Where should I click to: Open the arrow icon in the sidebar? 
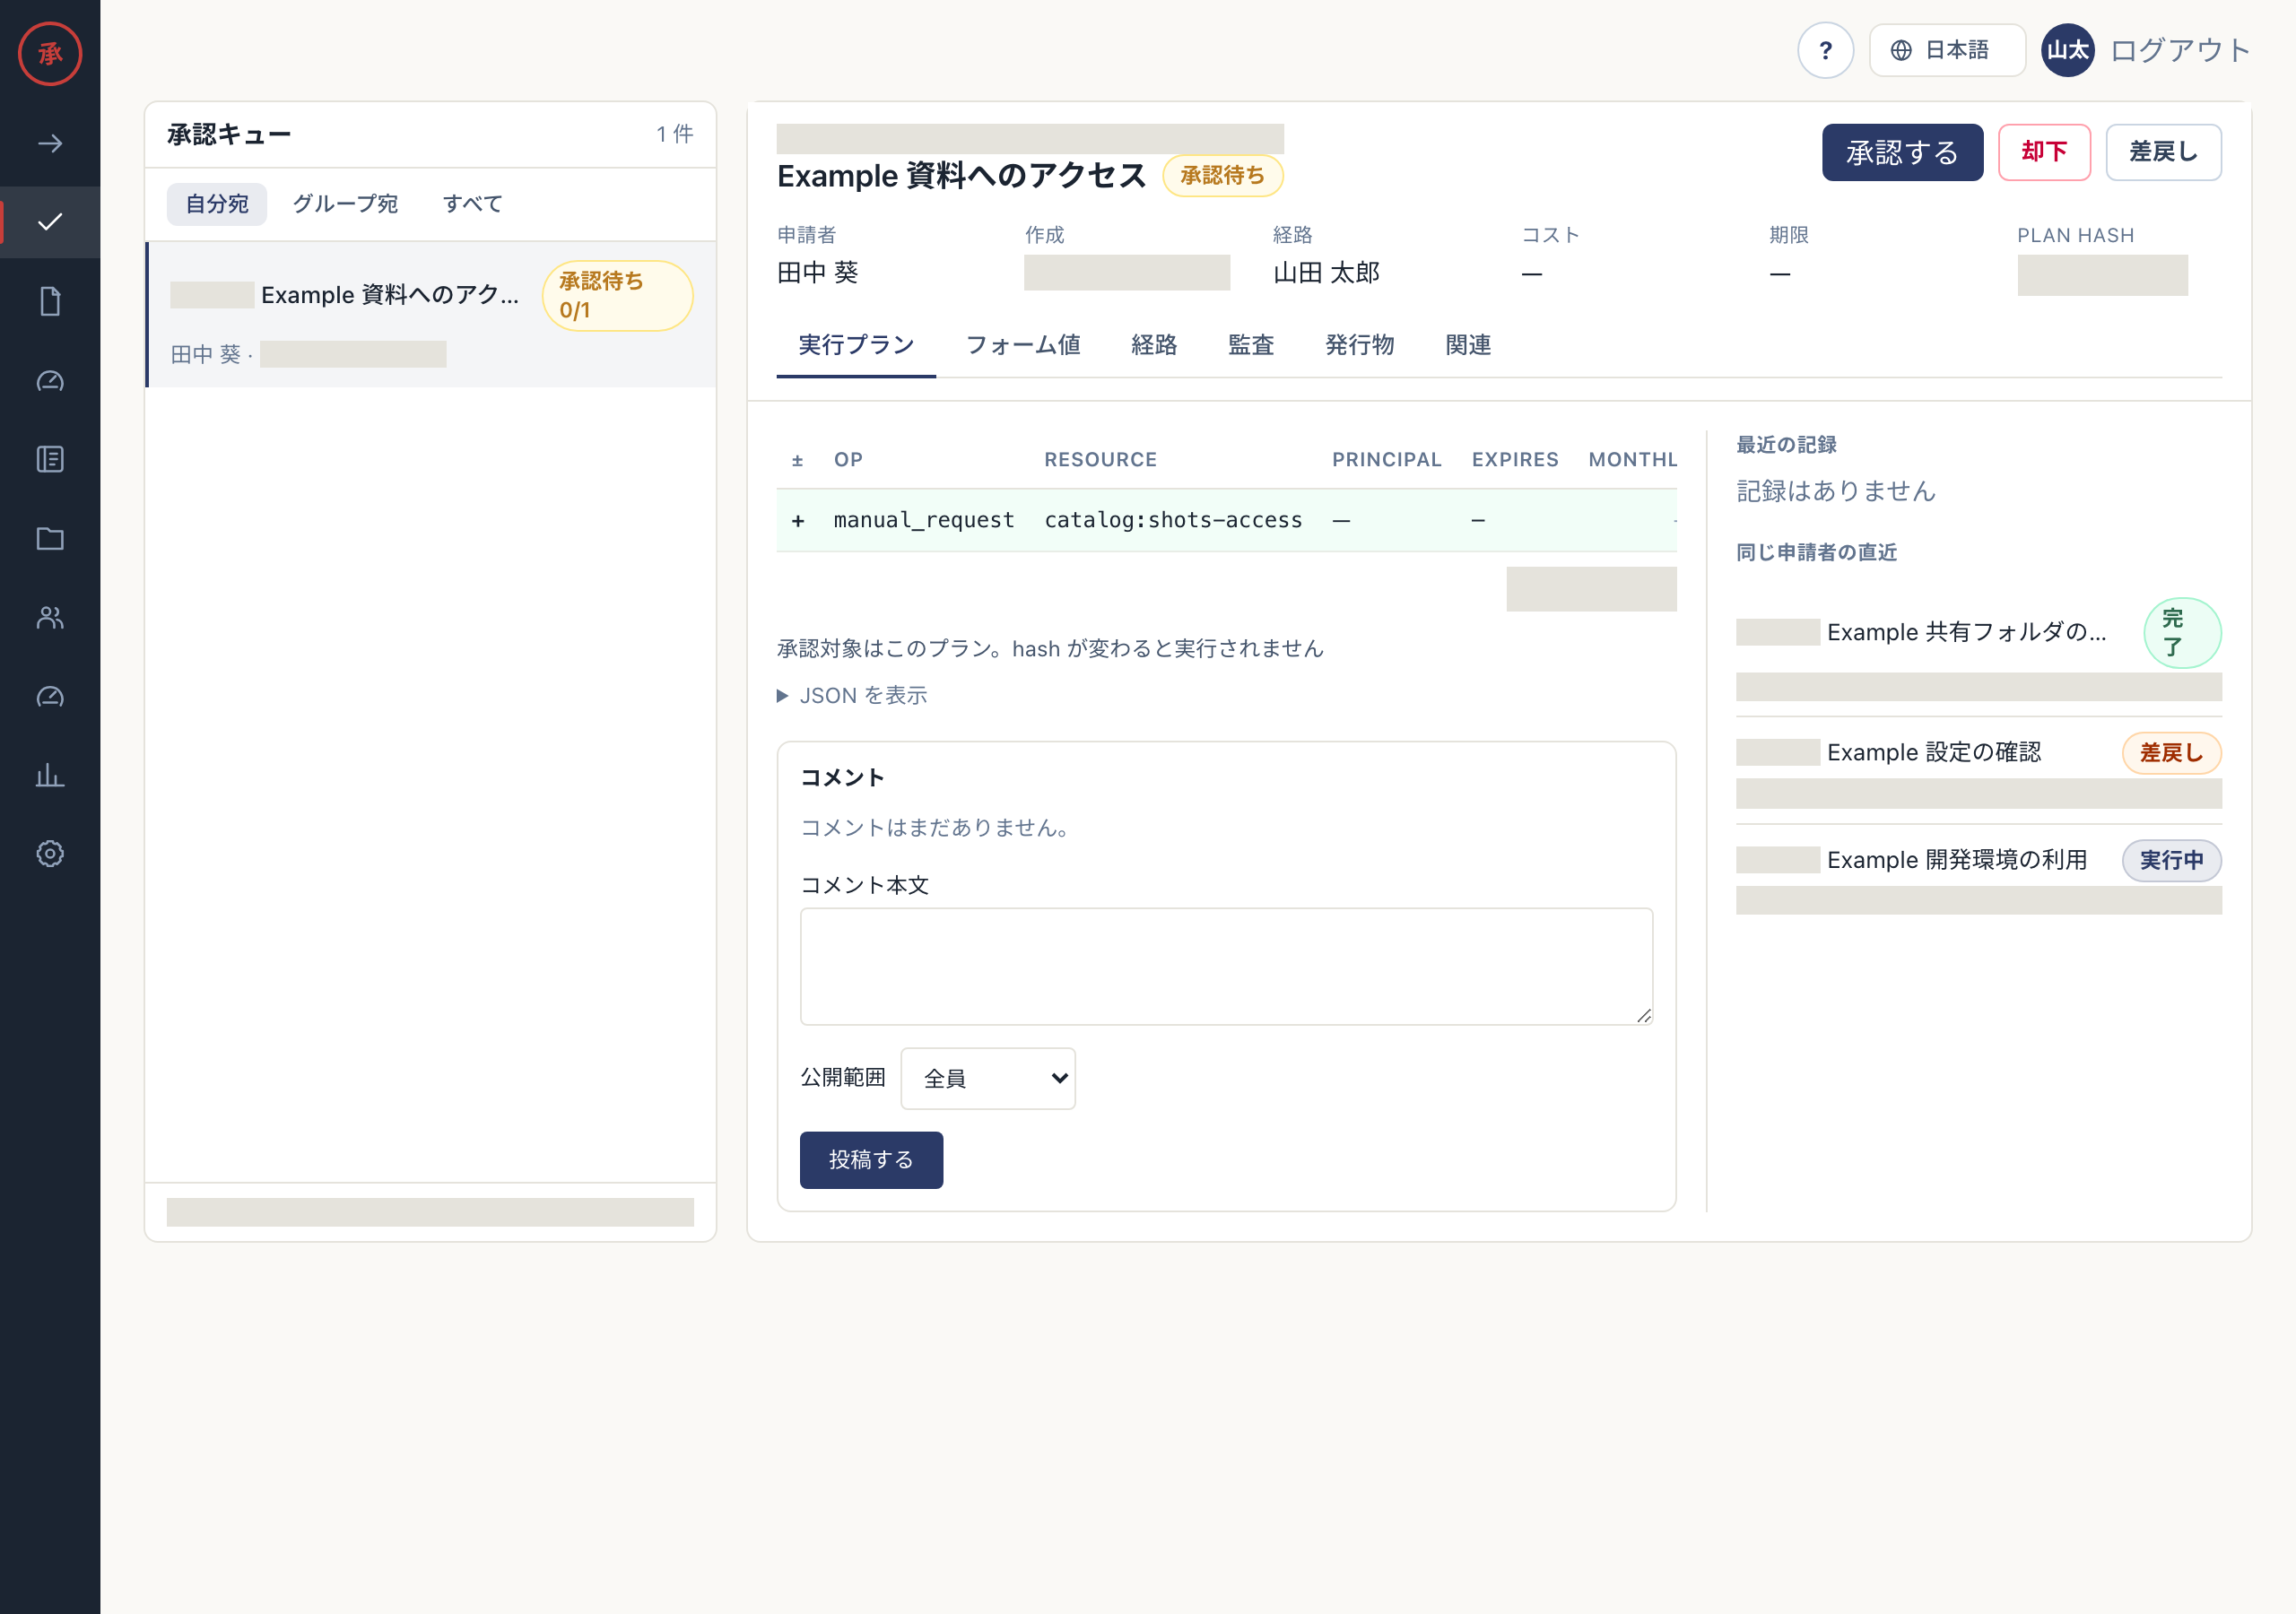50,144
